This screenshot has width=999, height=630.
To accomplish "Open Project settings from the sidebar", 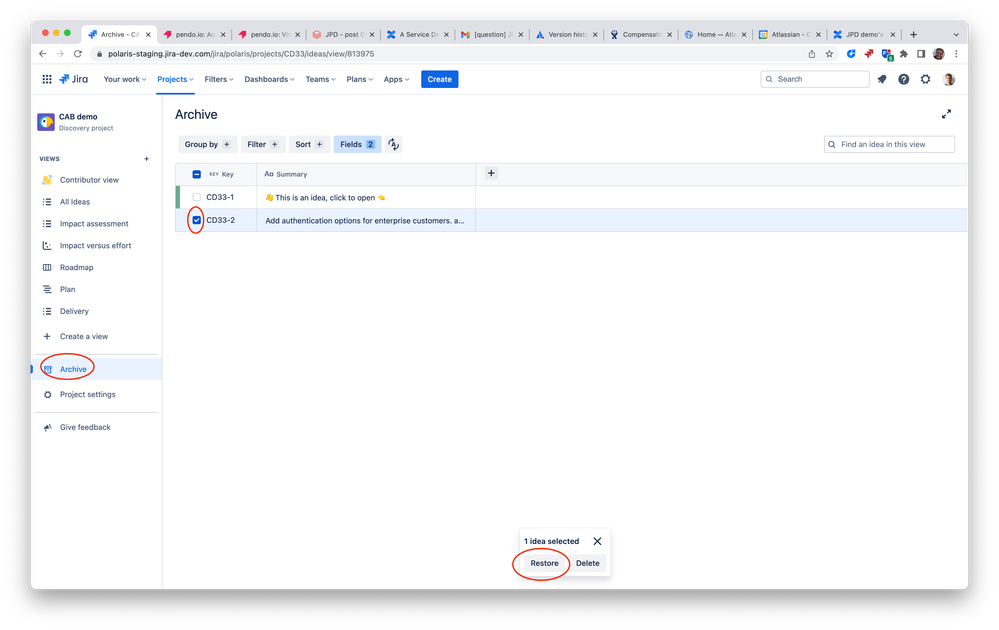I will click(88, 395).
